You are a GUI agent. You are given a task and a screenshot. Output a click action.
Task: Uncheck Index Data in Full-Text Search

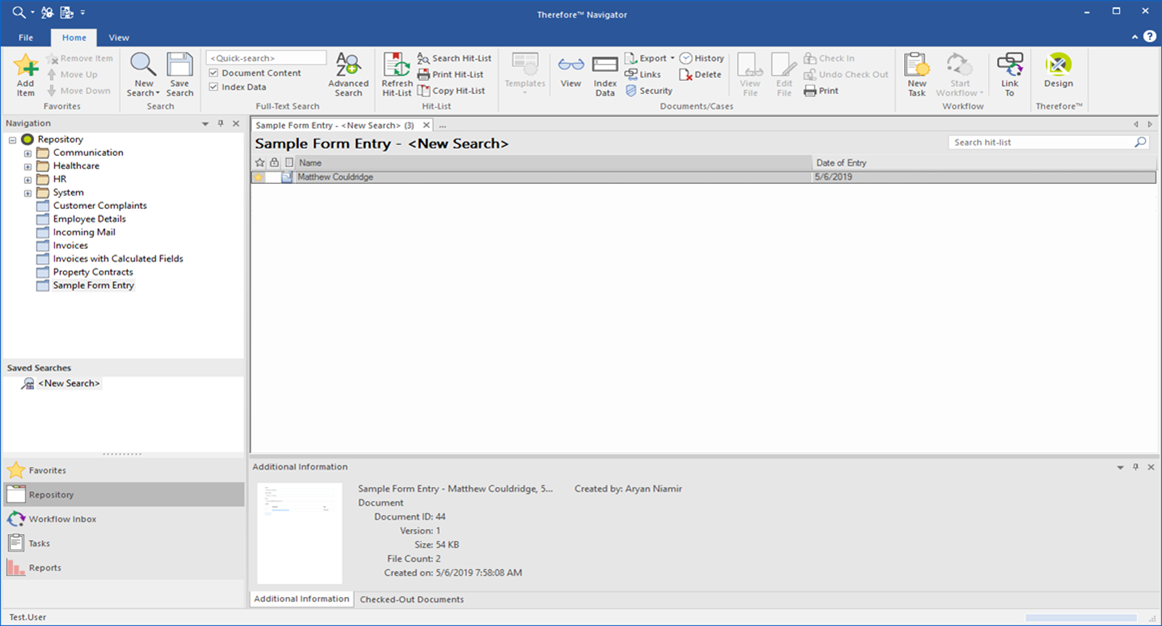coord(216,88)
